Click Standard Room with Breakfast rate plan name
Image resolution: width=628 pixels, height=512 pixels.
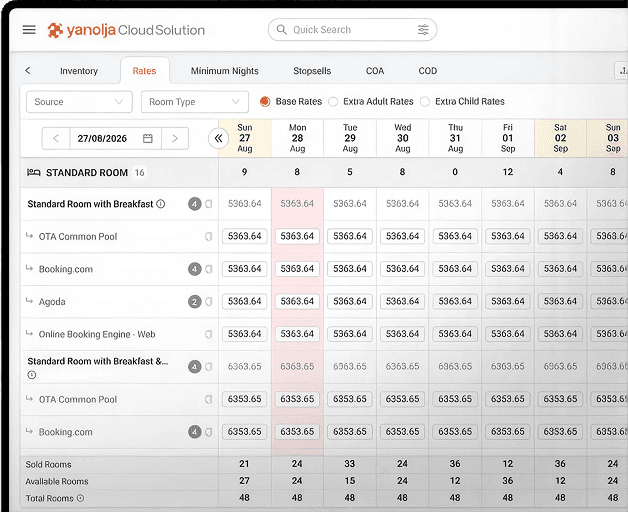tap(91, 204)
